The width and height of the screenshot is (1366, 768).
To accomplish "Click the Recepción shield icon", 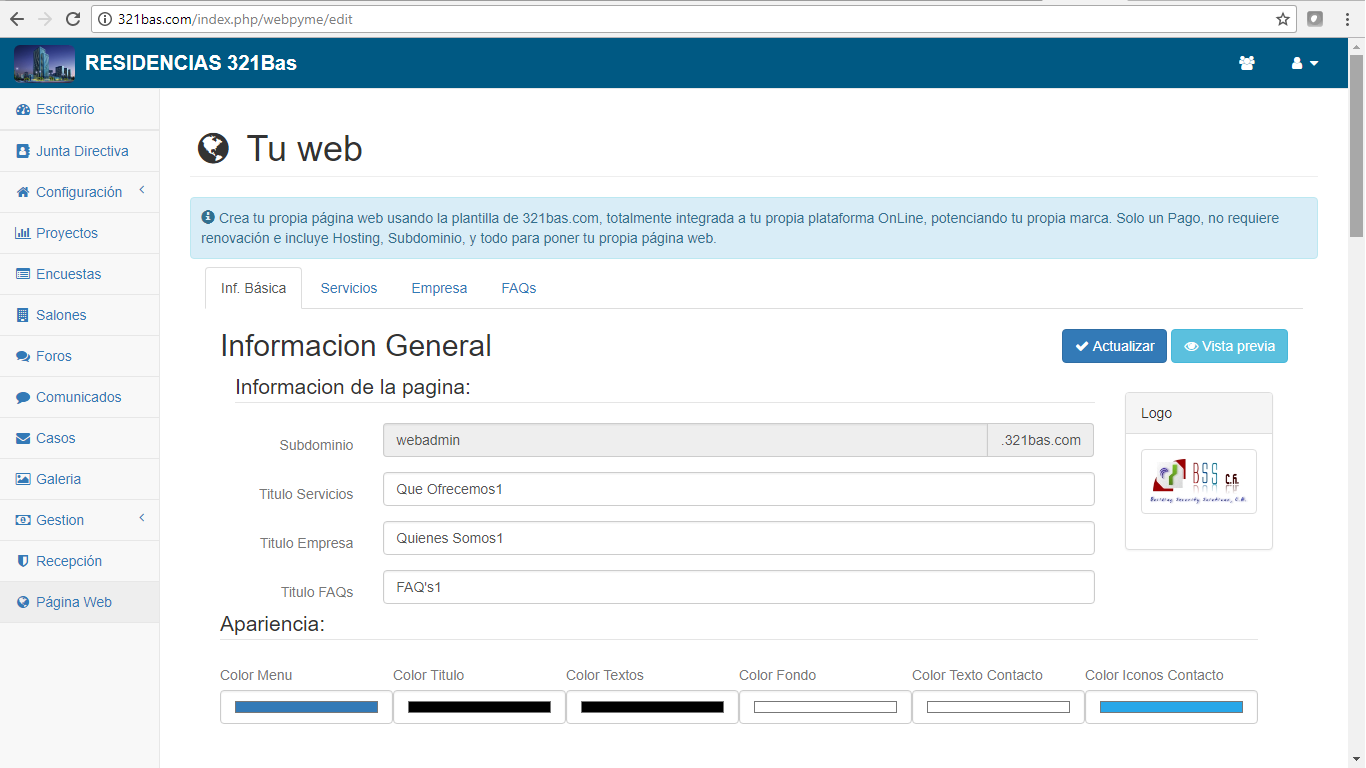I will tap(23, 561).
